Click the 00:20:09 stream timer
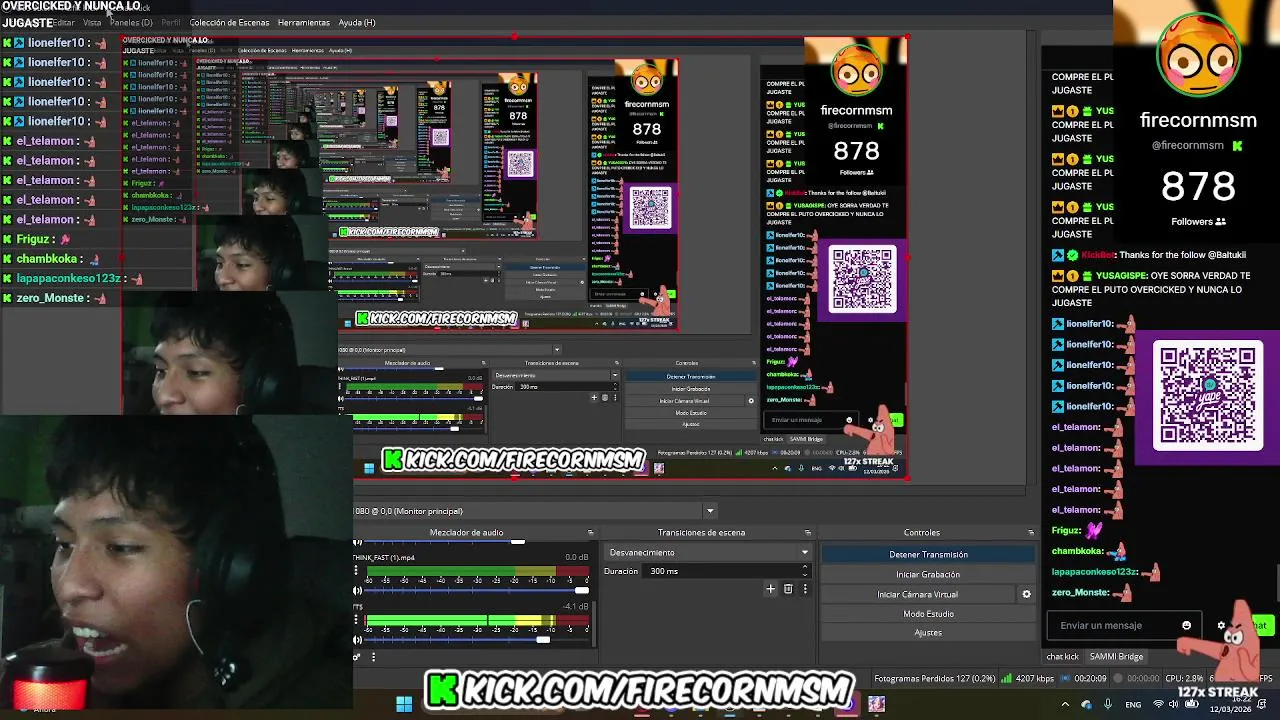 (x=1089, y=678)
